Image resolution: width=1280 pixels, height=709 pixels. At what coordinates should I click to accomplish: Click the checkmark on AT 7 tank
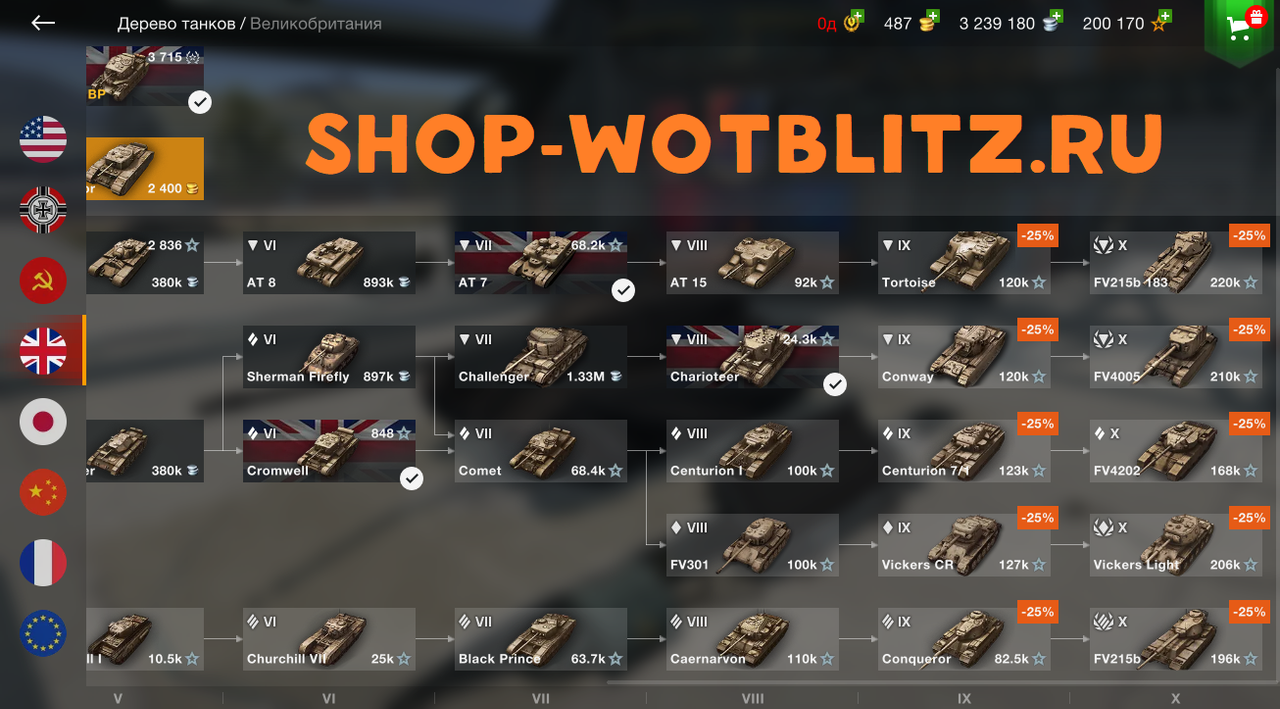pos(623,290)
